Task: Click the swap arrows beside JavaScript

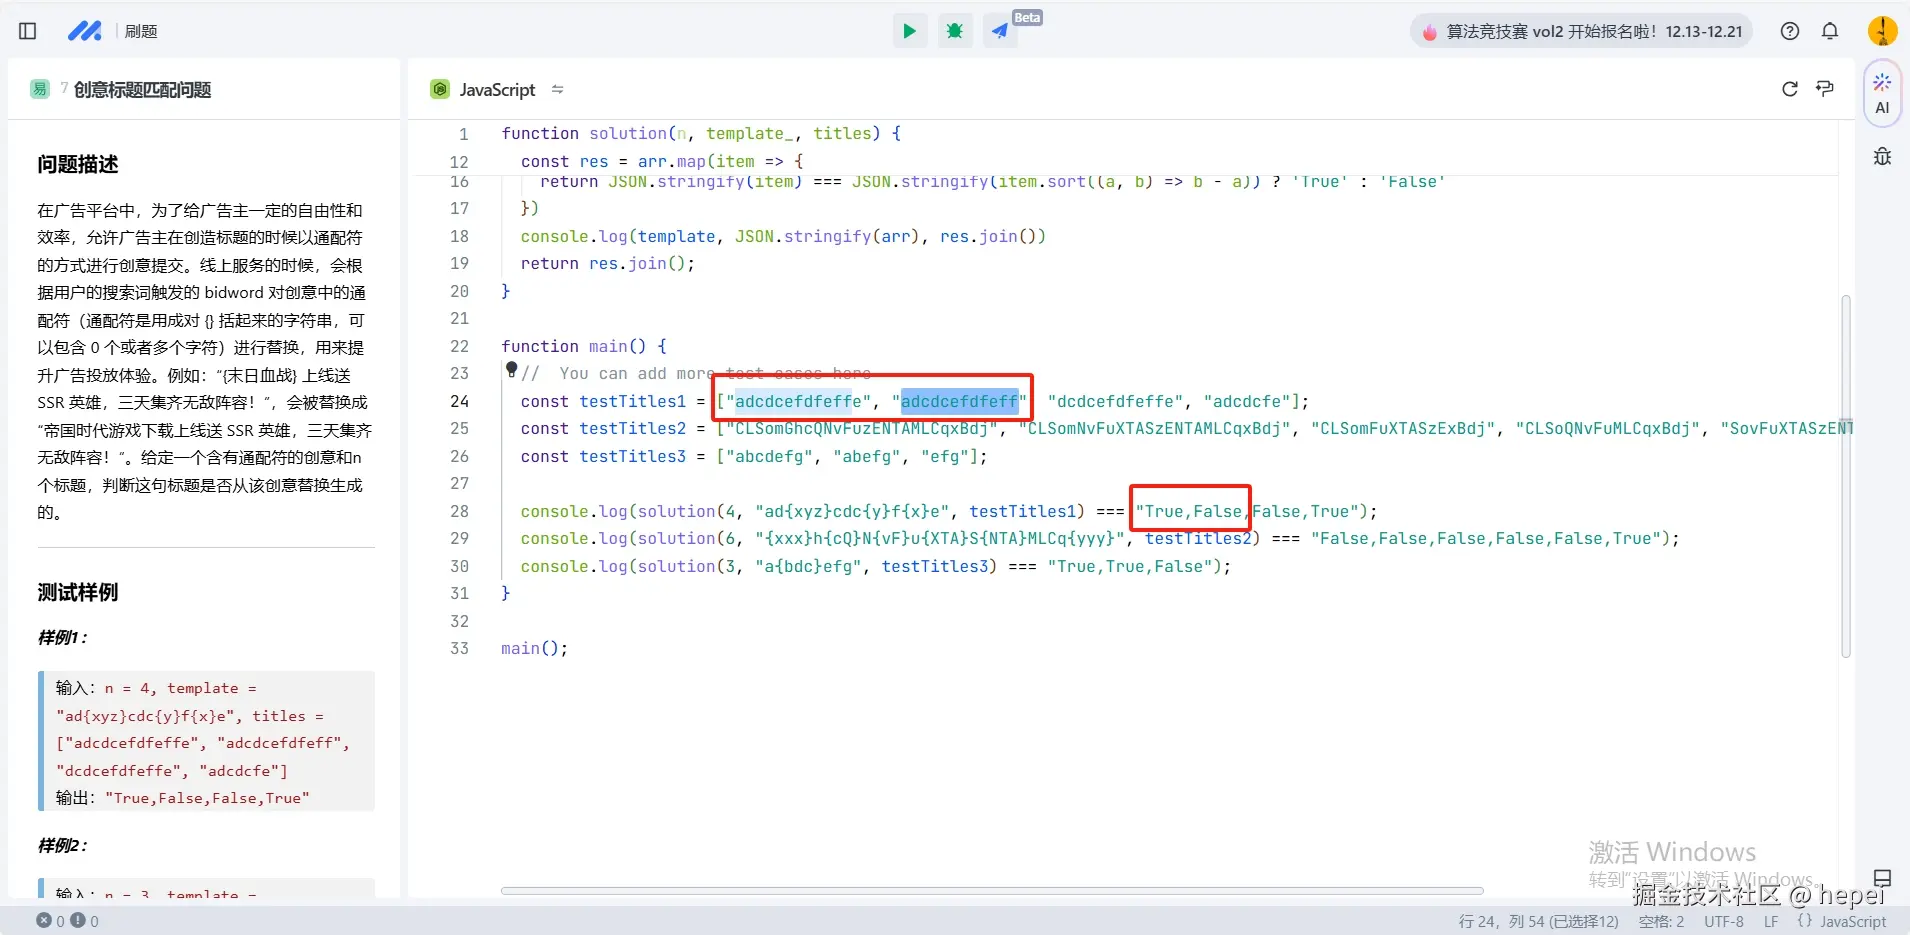Action: pyautogui.click(x=558, y=89)
